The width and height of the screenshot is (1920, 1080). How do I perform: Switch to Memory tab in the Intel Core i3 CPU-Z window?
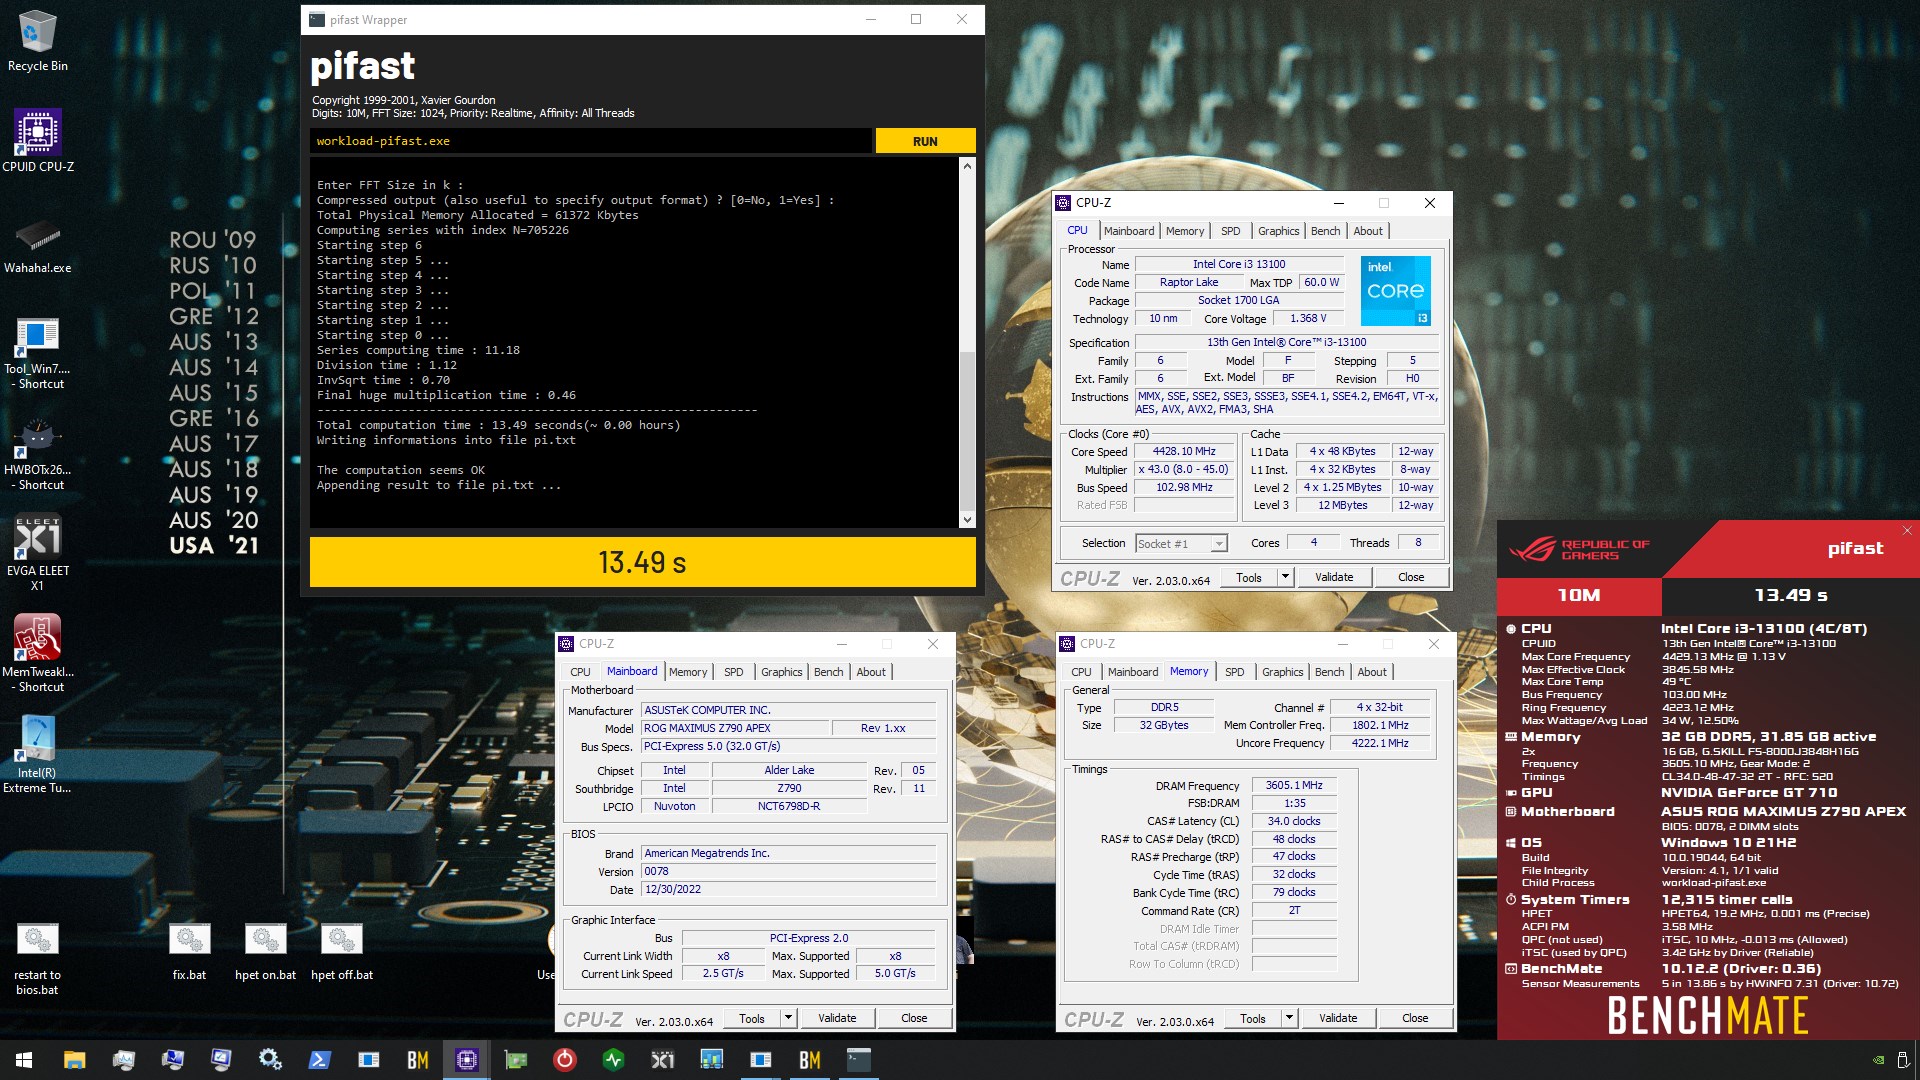pyautogui.click(x=1185, y=231)
